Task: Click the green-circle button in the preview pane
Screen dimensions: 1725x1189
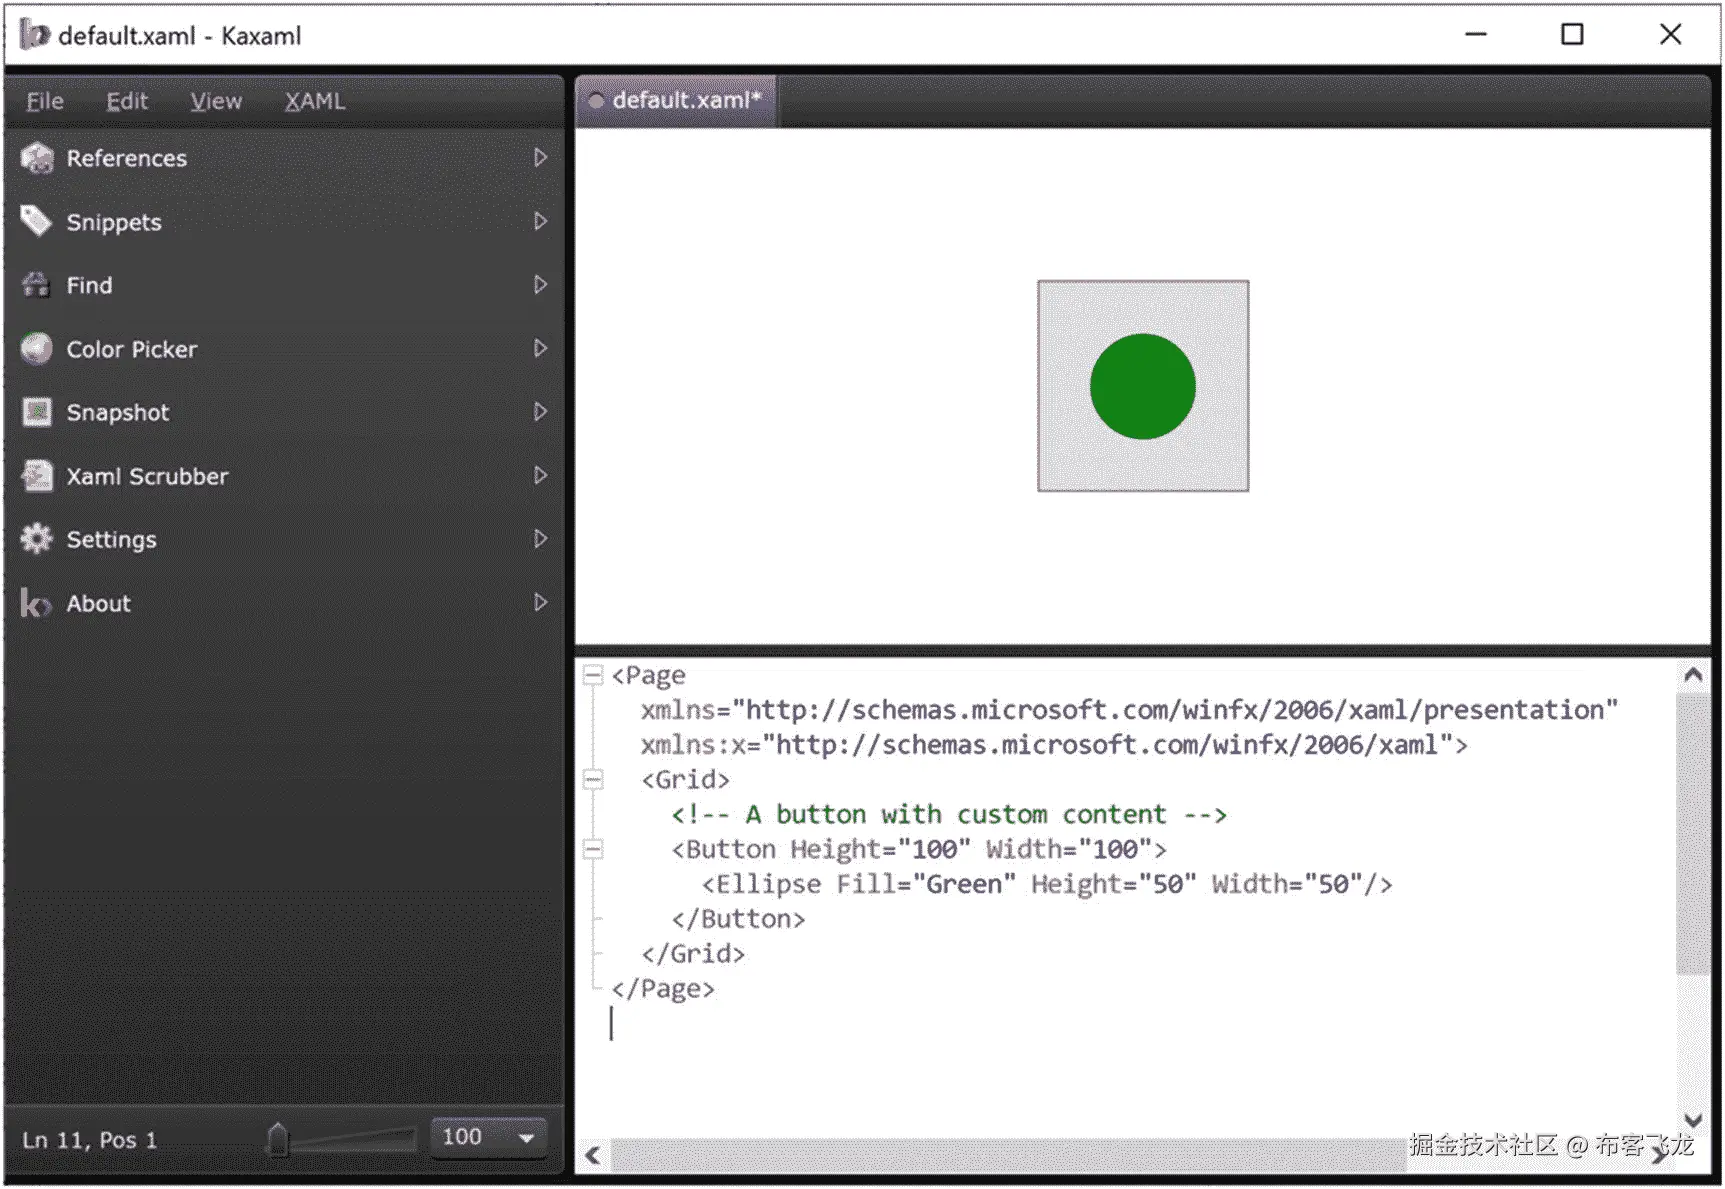Action: point(1143,387)
